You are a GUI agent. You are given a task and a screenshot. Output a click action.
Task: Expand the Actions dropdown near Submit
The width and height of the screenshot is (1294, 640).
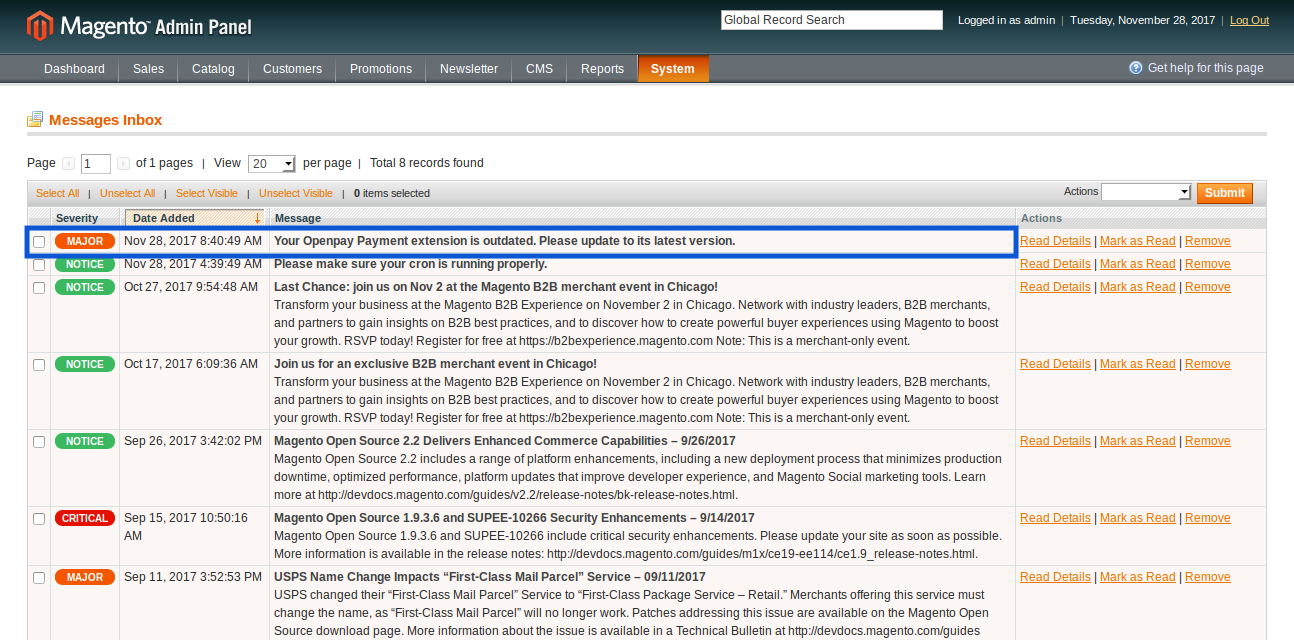(1145, 192)
